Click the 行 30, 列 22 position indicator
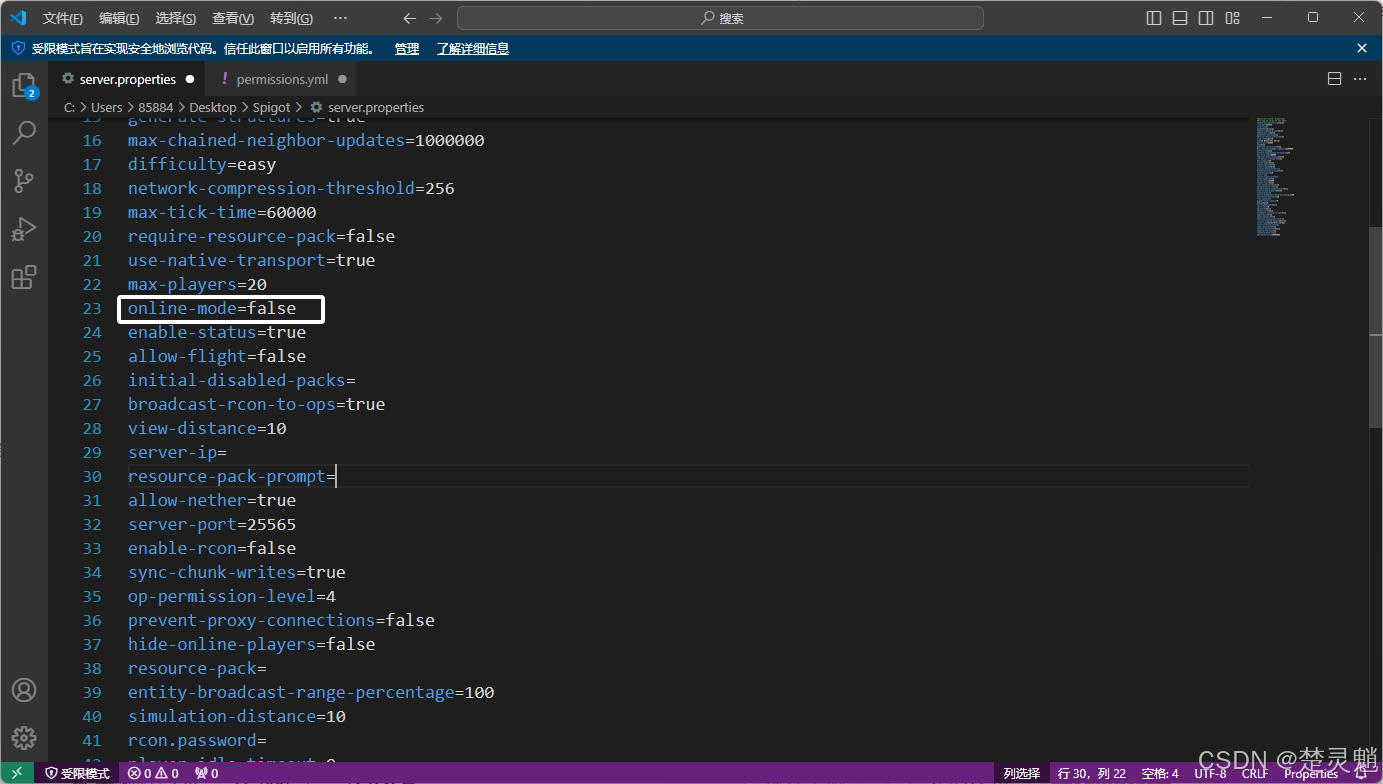 [1093, 773]
